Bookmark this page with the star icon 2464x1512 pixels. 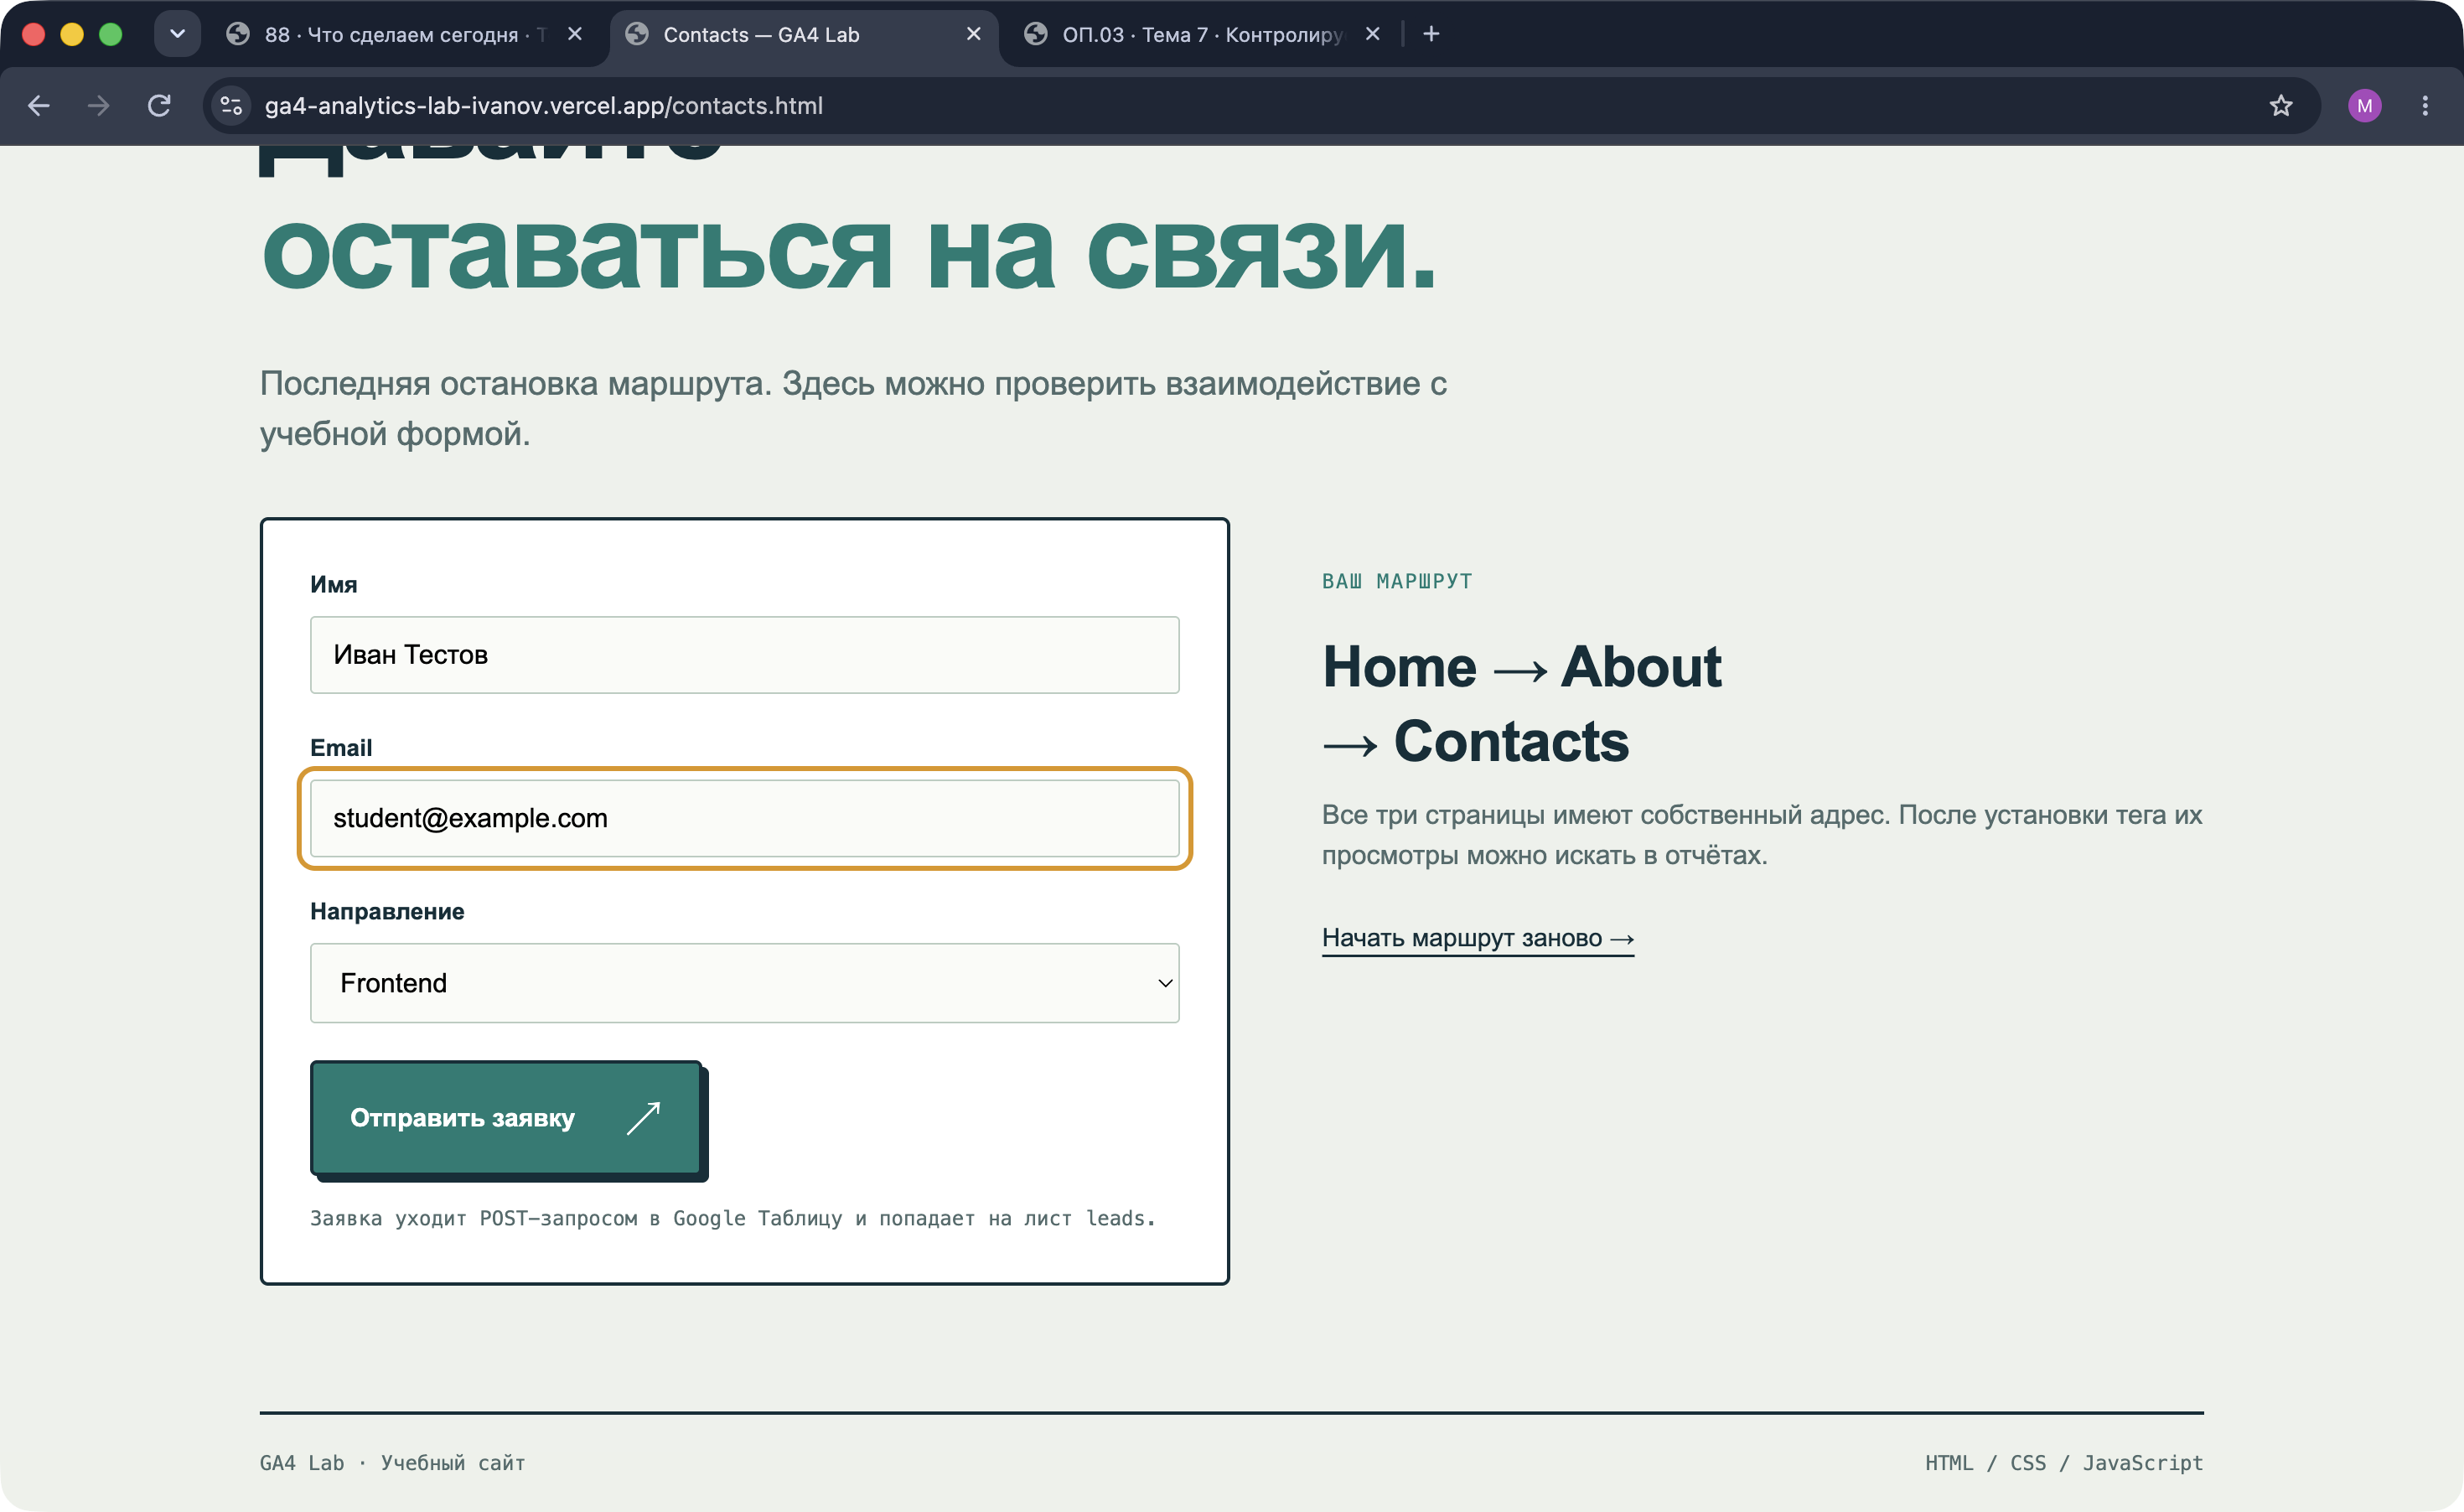pyautogui.click(x=2280, y=105)
